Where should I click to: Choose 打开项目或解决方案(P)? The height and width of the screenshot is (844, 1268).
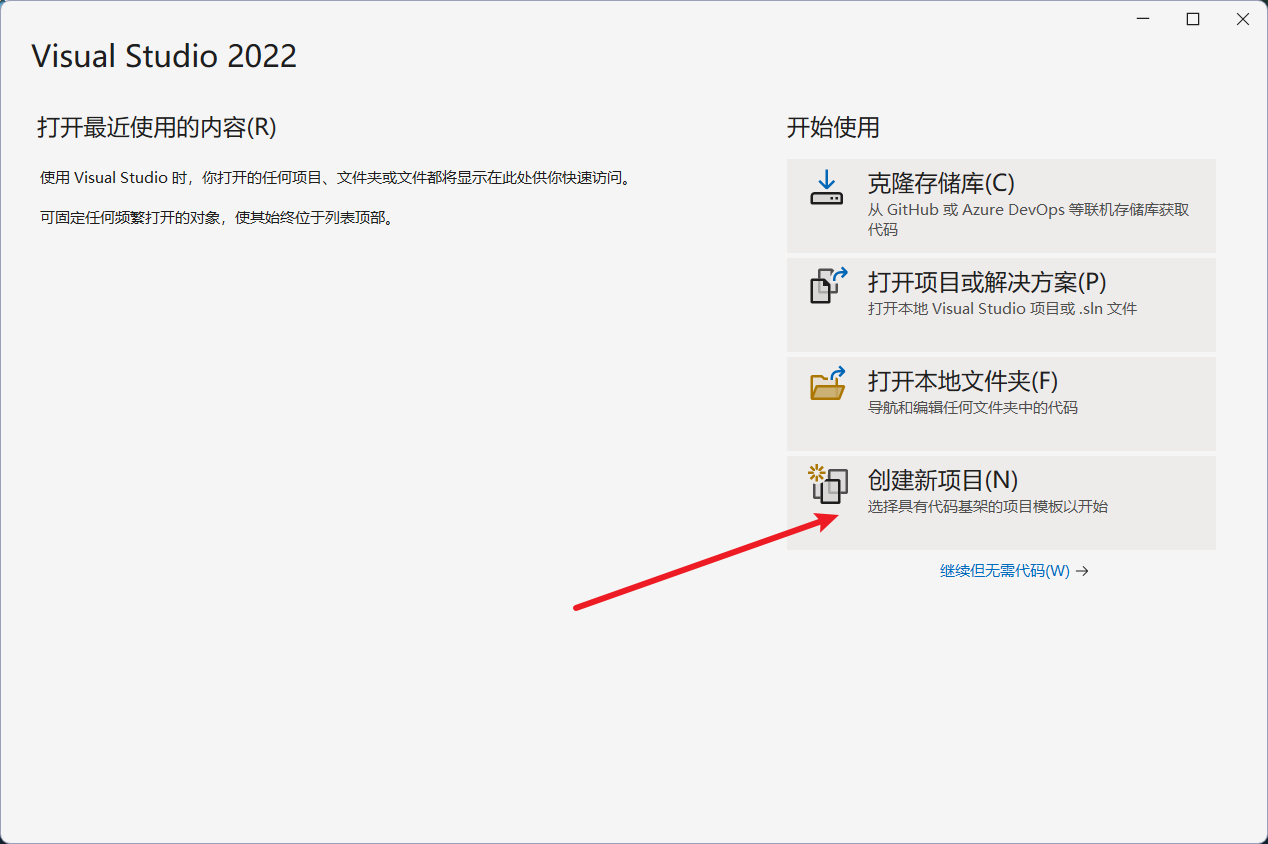(x=1001, y=304)
